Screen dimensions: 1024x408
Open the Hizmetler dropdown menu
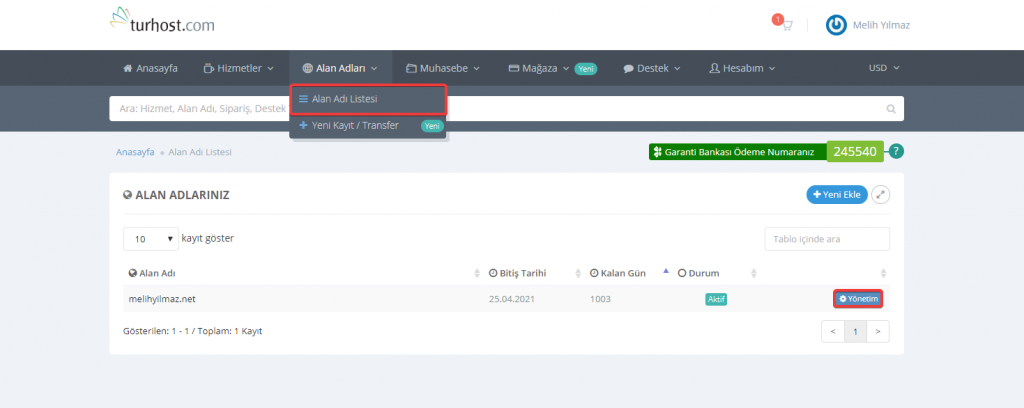point(238,68)
